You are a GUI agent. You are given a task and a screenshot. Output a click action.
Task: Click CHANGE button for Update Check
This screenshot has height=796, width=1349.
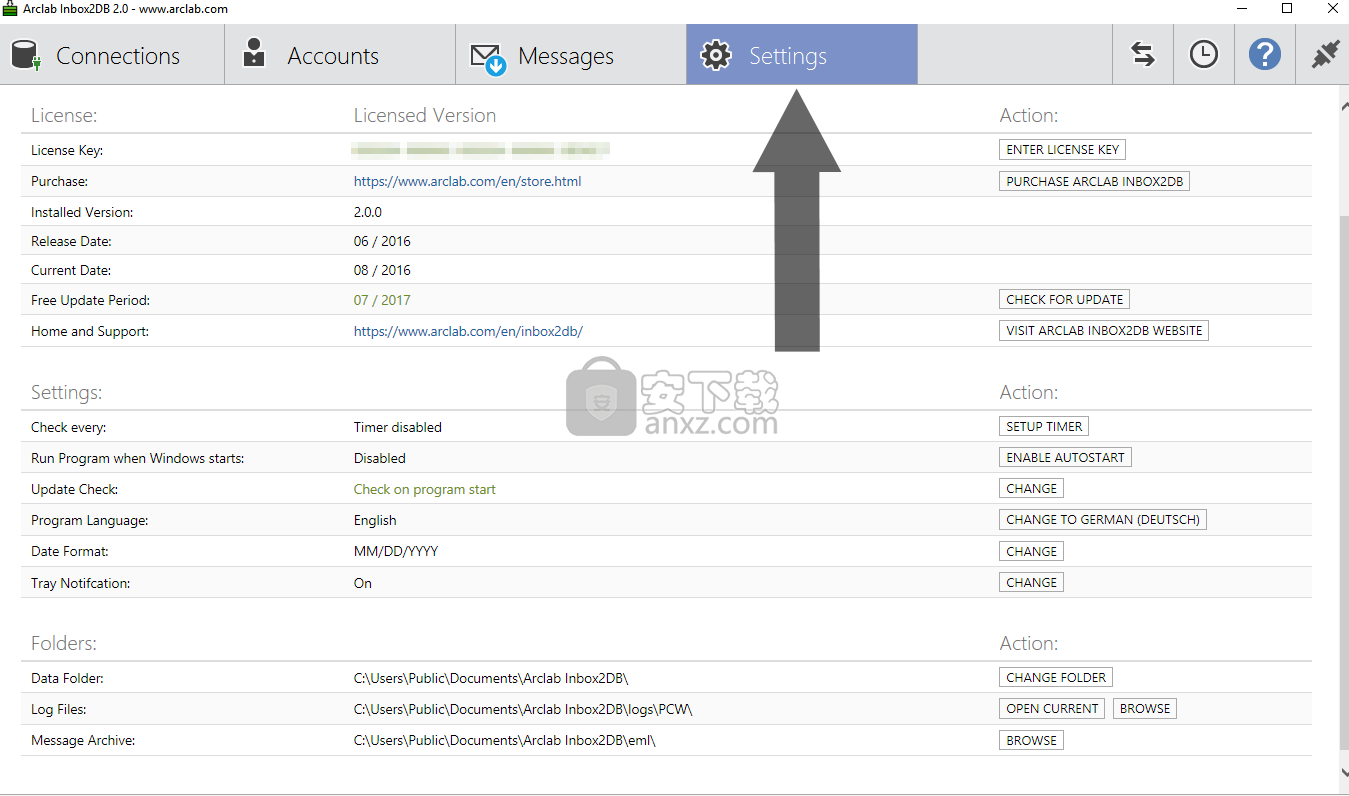(x=1031, y=488)
